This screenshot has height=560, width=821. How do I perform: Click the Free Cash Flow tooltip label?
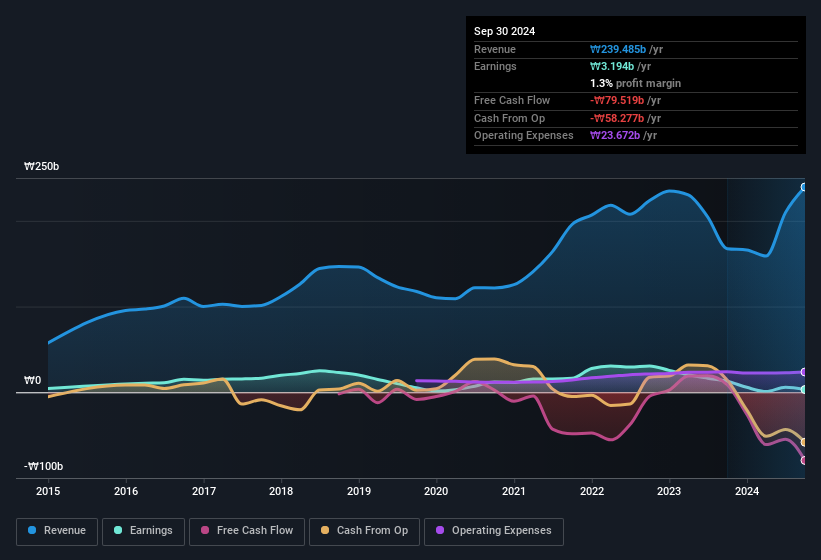coord(512,100)
